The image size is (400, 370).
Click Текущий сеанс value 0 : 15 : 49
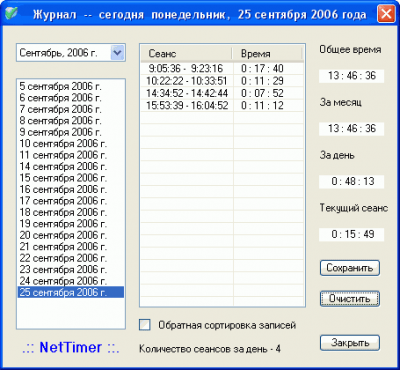click(x=352, y=234)
